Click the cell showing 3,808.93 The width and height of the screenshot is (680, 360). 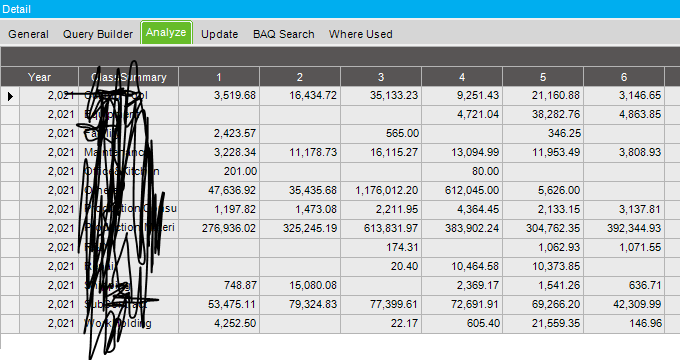[x=624, y=153]
